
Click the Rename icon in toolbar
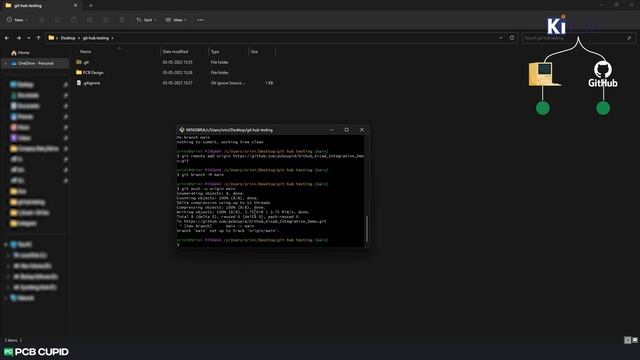(x=90, y=20)
